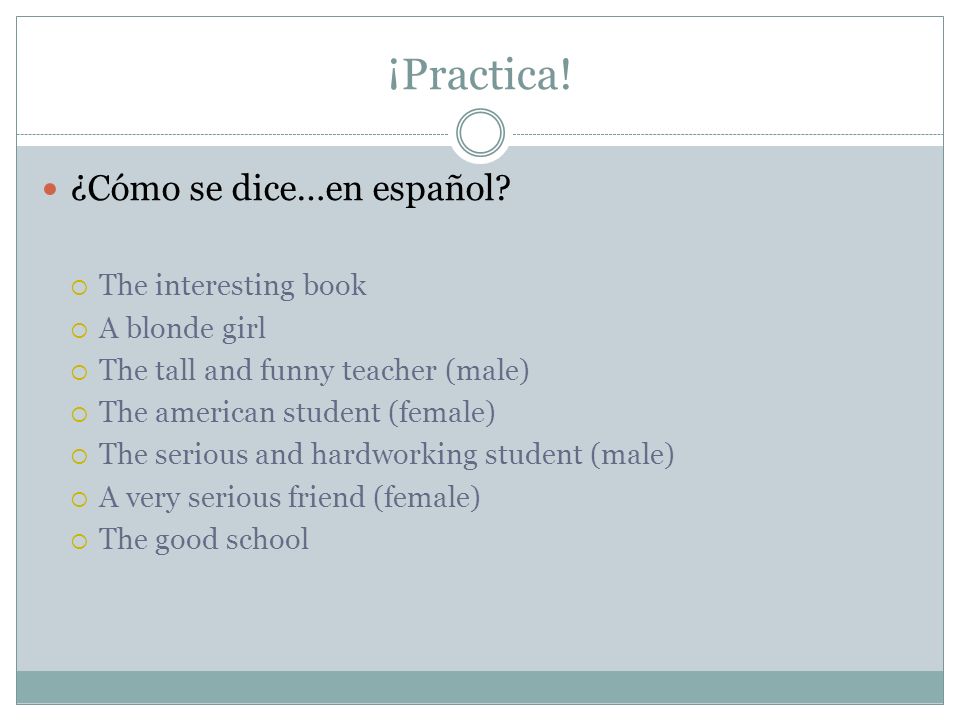The width and height of the screenshot is (960, 720).
Task: Click 'The serious and hardworking student (male)'
Action: point(386,455)
